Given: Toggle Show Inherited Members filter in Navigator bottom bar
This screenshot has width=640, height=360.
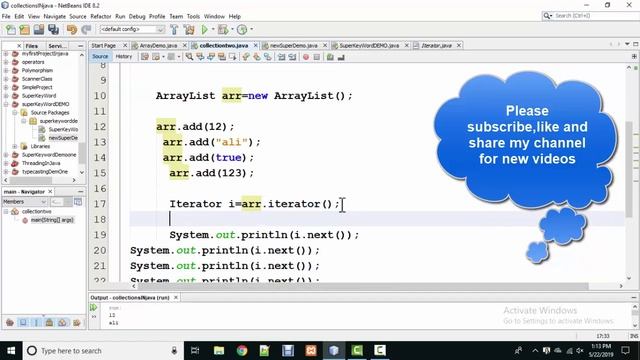Looking at the screenshot, I should pyautogui.click(x=10, y=322).
